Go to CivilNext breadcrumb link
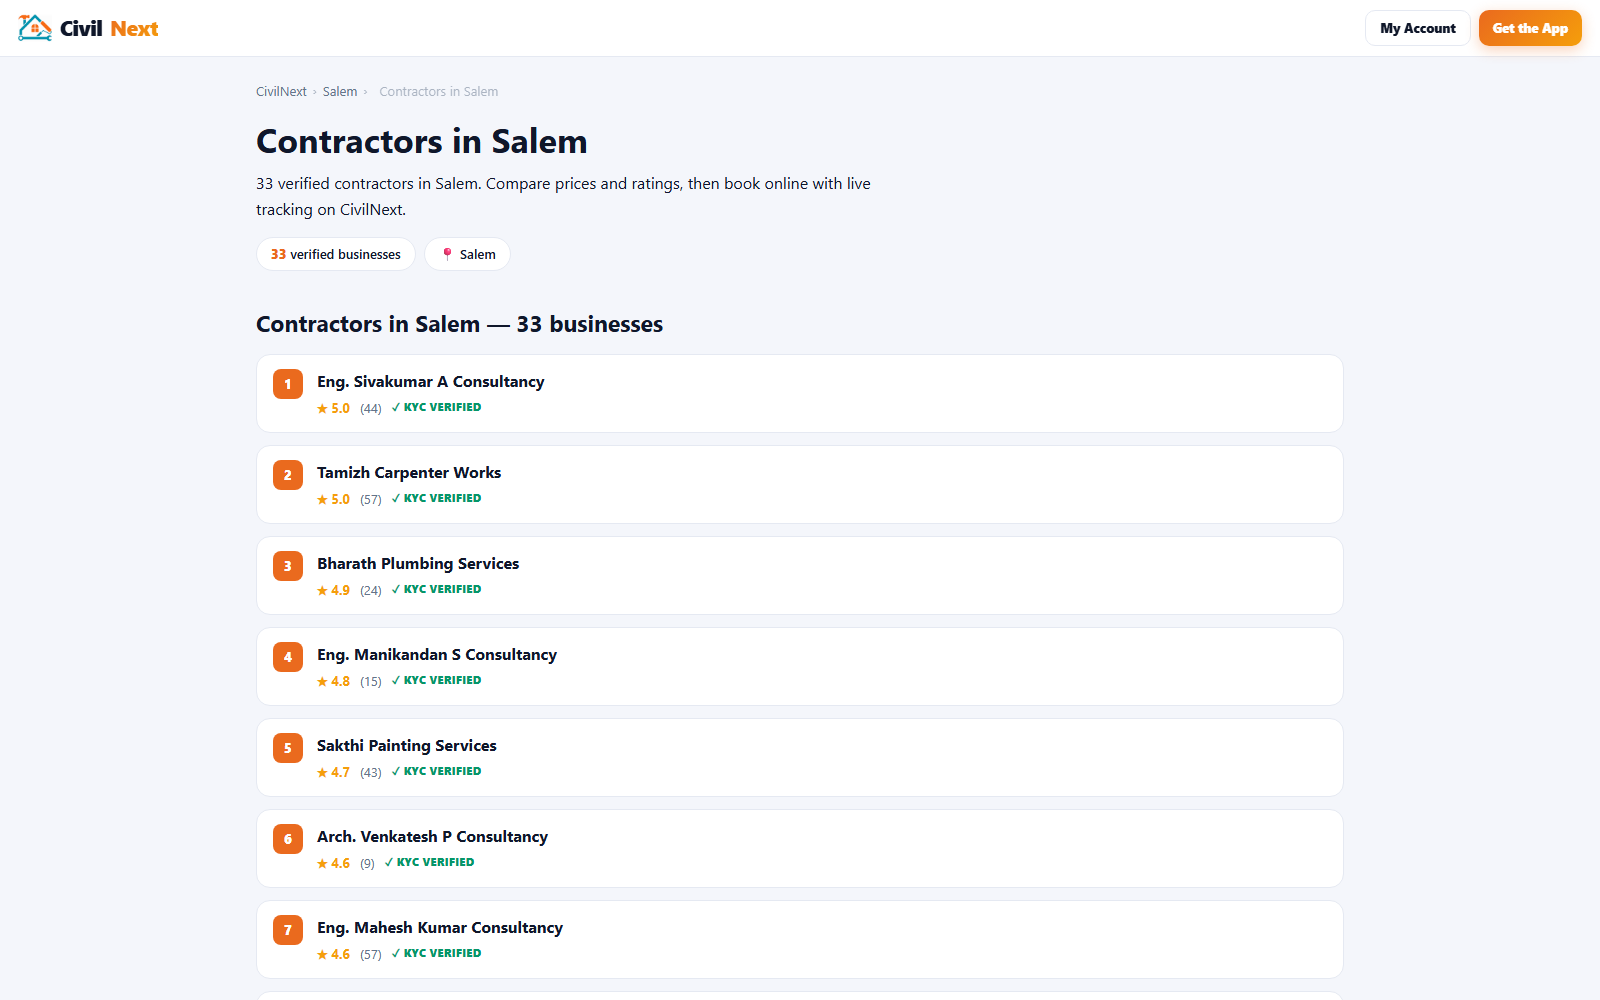Viewport: 1600px width, 1000px height. coord(281,91)
